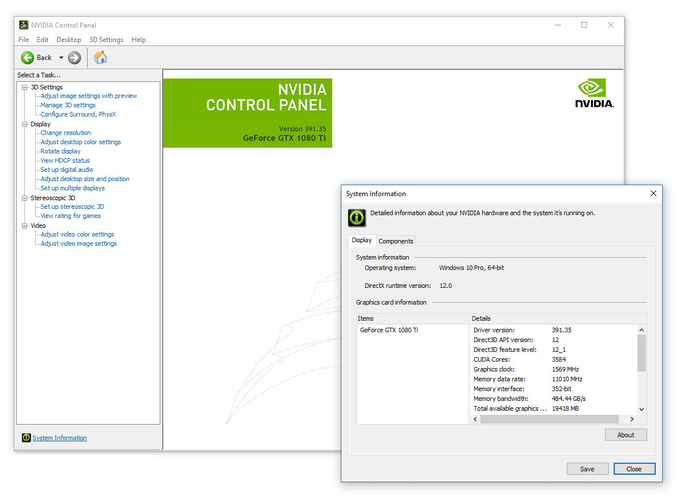Screen dimensions: 680x499
Task: Click the Driver version row
Action: 553,330
